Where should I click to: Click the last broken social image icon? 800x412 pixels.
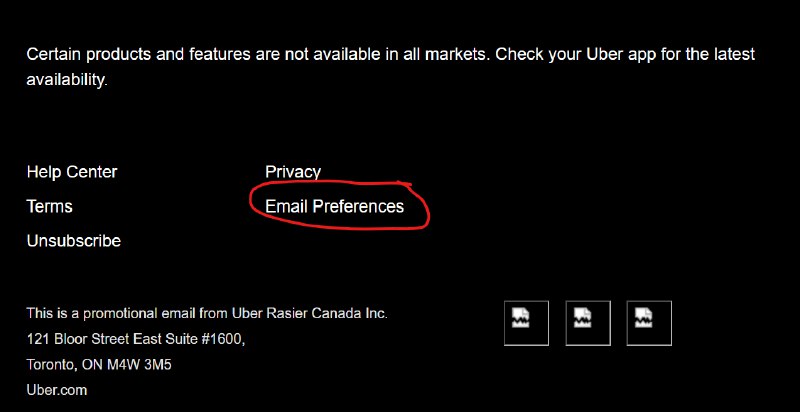pos(649,323)
